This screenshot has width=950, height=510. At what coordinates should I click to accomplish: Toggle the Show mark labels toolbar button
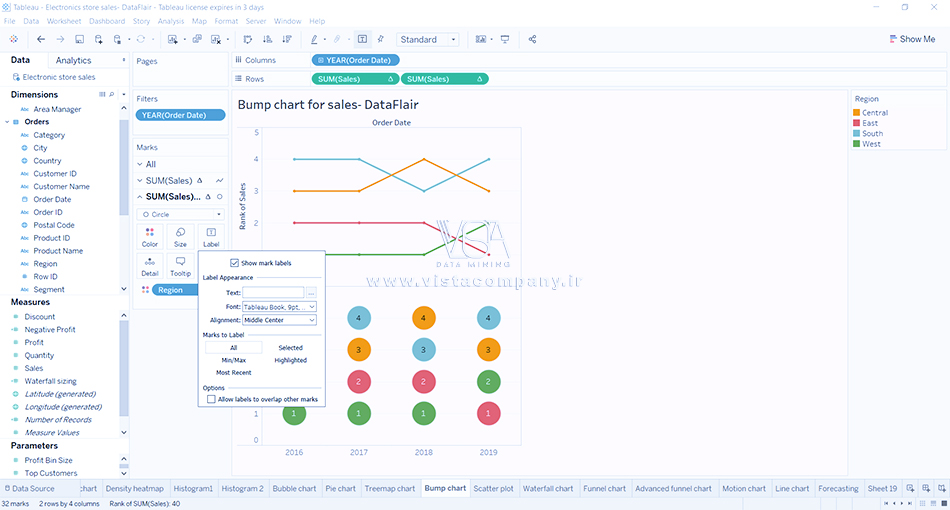pos(362,39)
